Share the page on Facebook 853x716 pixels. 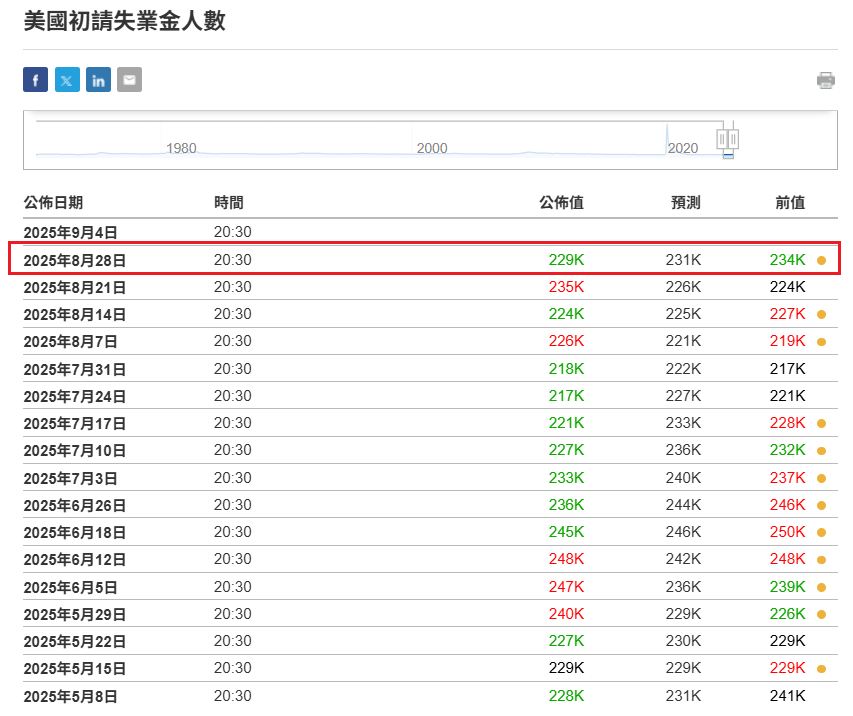[35, 80]
